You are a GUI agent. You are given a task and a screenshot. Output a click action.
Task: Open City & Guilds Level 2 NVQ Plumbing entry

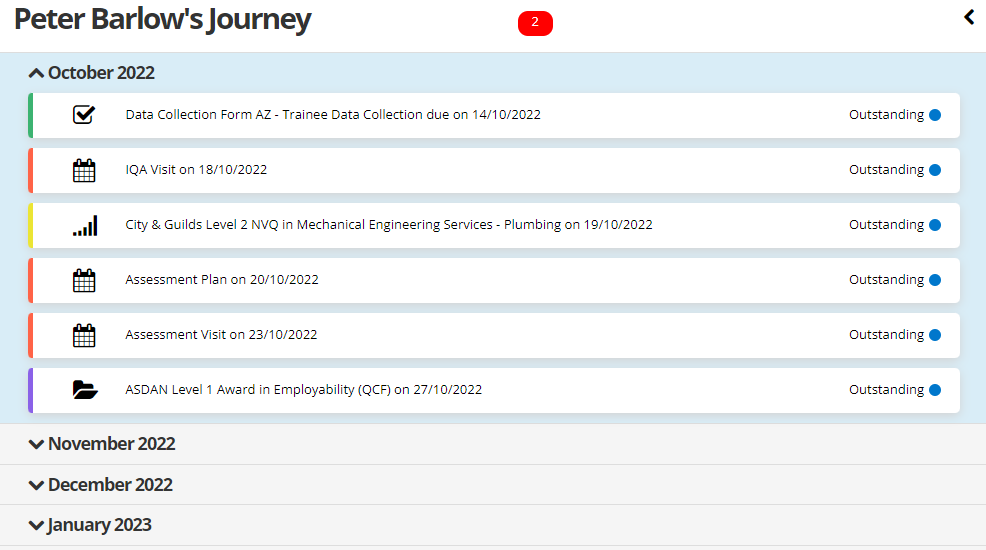point(388,225)
